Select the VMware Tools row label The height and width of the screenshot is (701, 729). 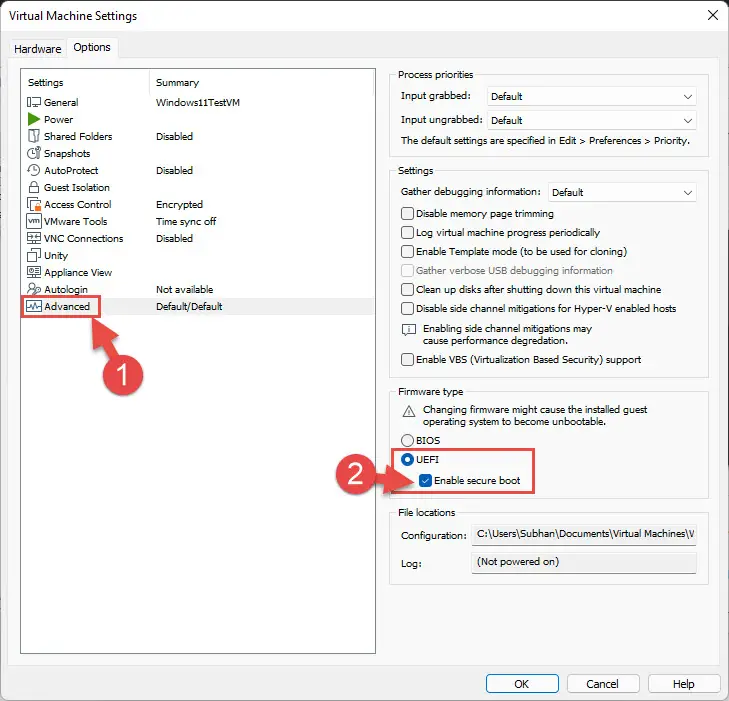tap(75, 221)
